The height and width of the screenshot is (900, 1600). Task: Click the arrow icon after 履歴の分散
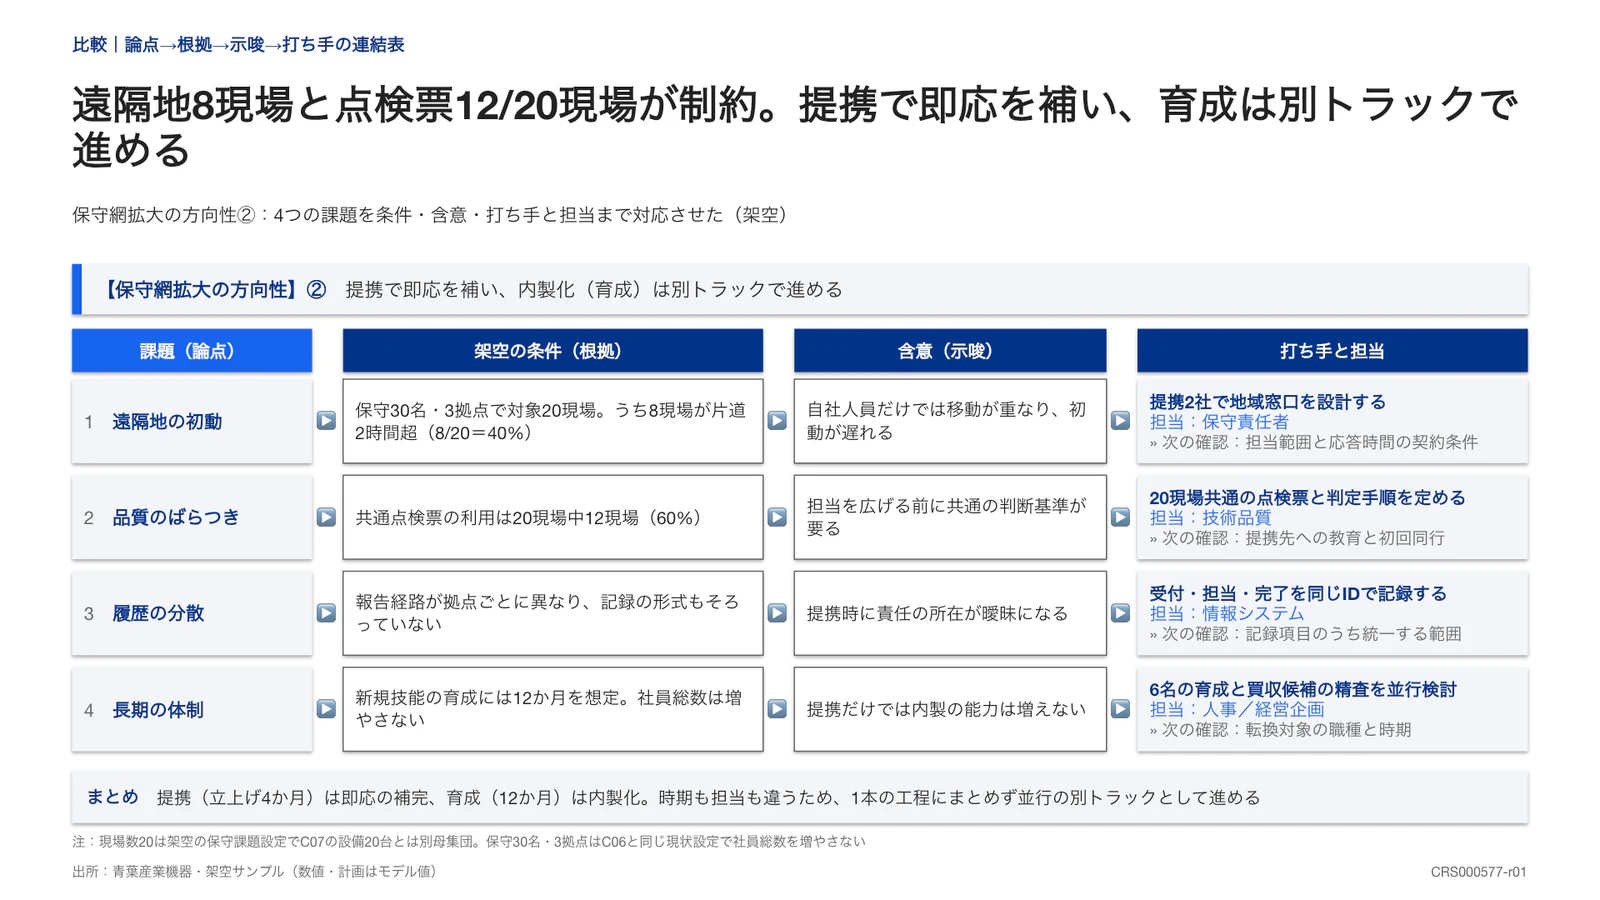tap(326, 613)
